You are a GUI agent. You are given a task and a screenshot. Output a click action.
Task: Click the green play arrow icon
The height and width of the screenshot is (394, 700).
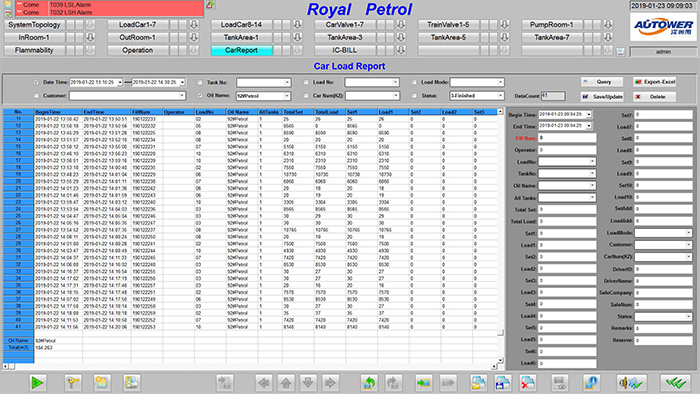[x=37, y=382]
